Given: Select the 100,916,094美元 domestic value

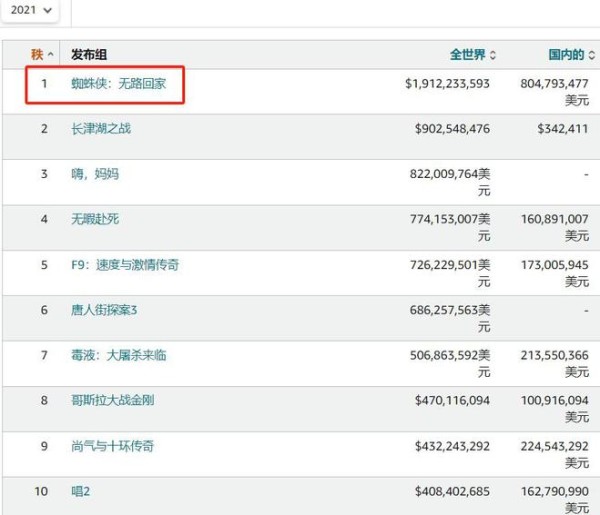Looking at the screenshot, I should coord(554,408).
